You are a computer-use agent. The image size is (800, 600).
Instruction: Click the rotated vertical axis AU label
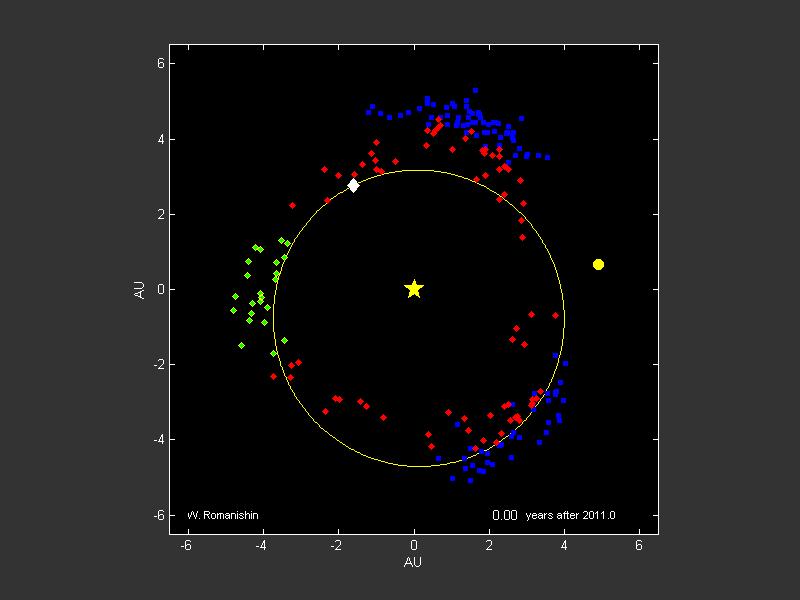[142, 289]
